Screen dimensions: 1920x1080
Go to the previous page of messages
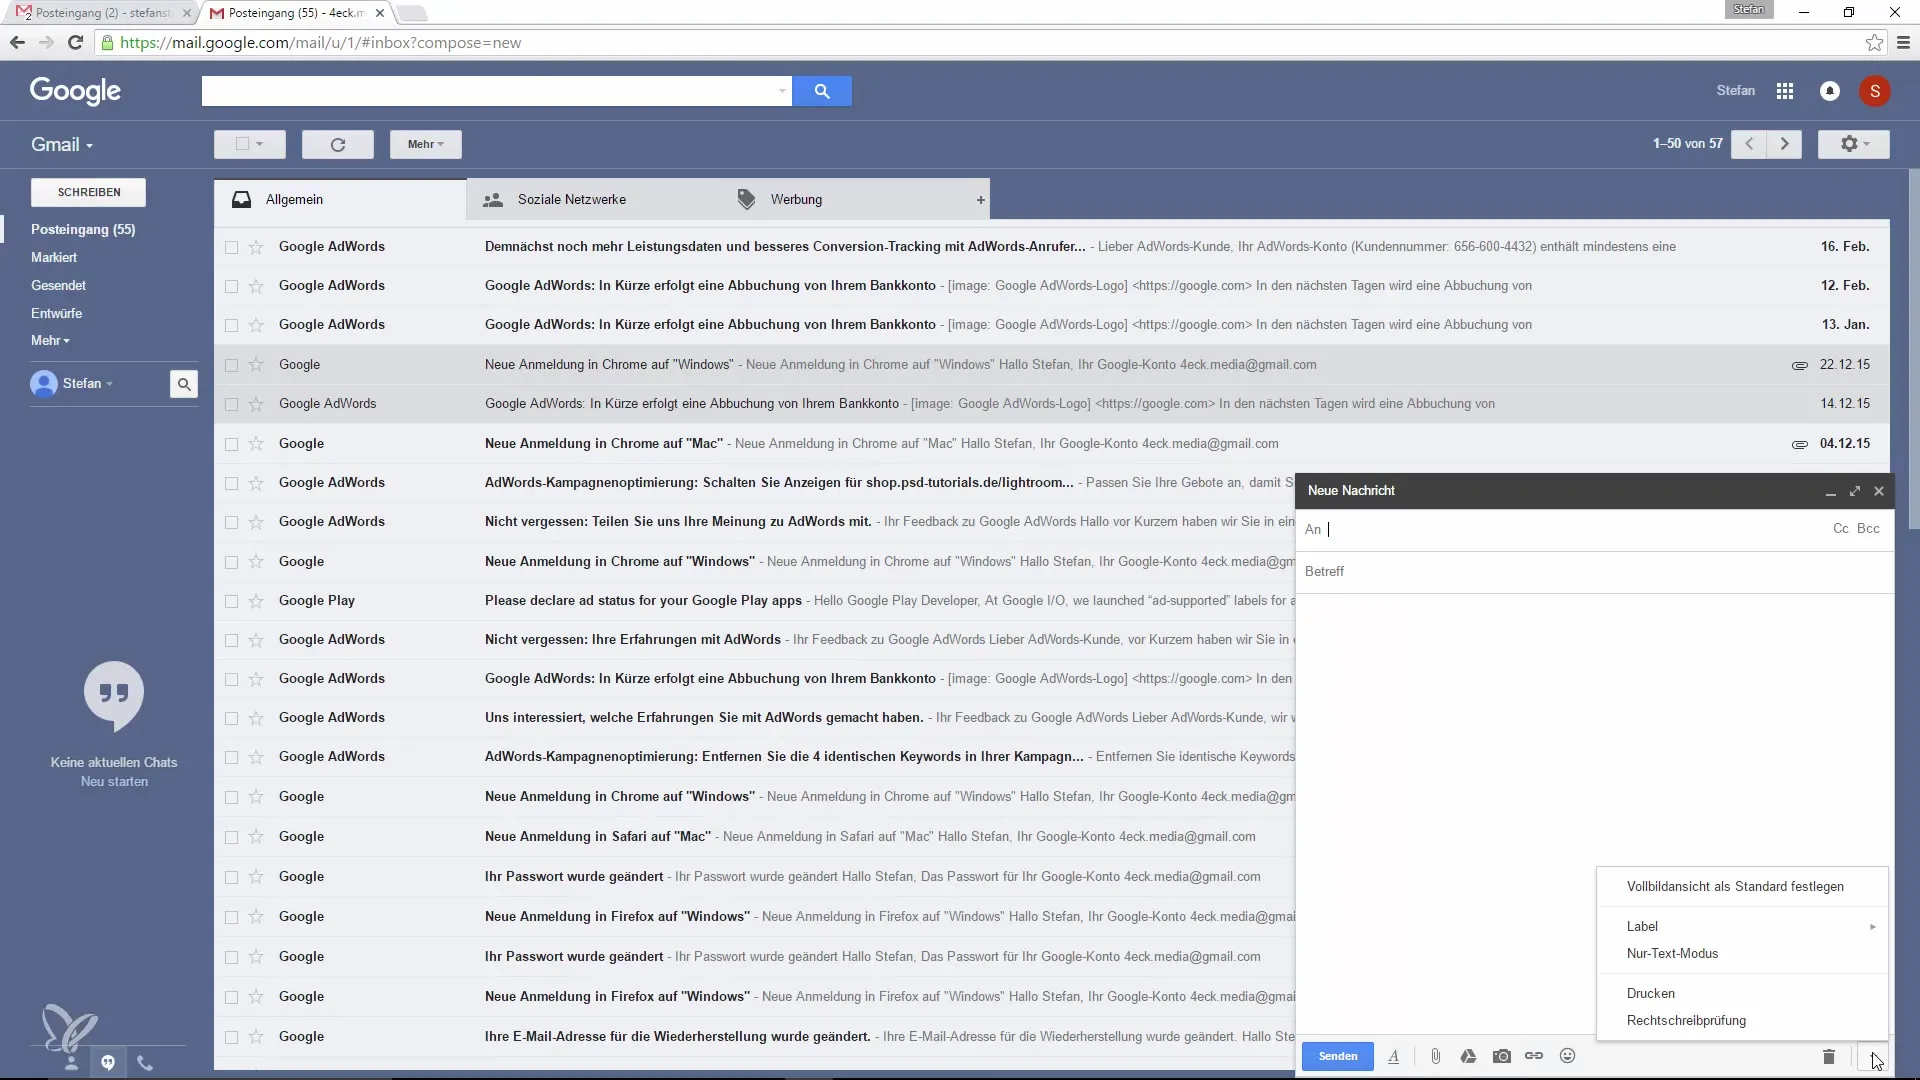(1749, 144)
